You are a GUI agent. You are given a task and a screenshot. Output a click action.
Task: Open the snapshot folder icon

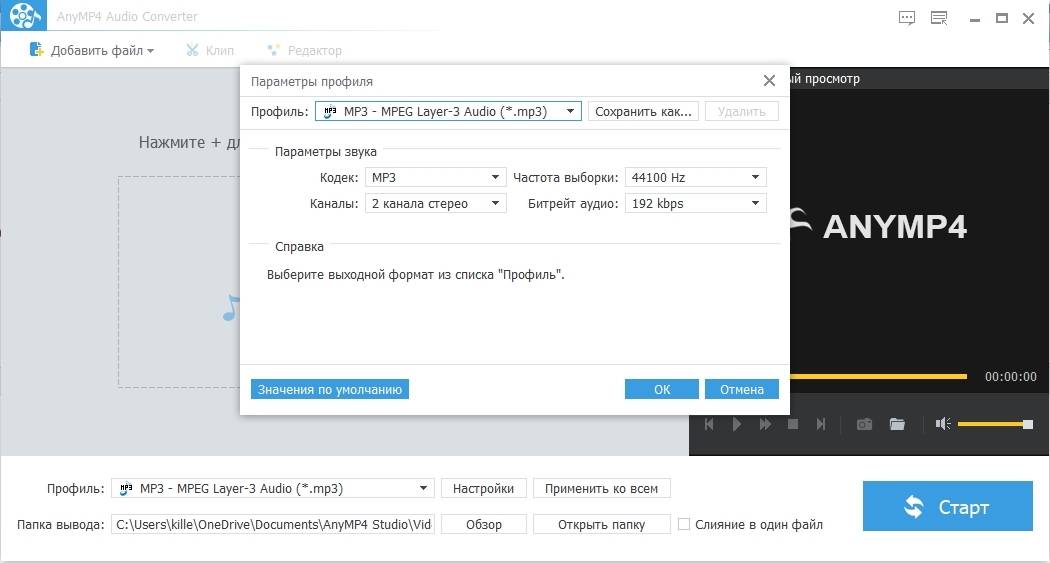(897, 424)
